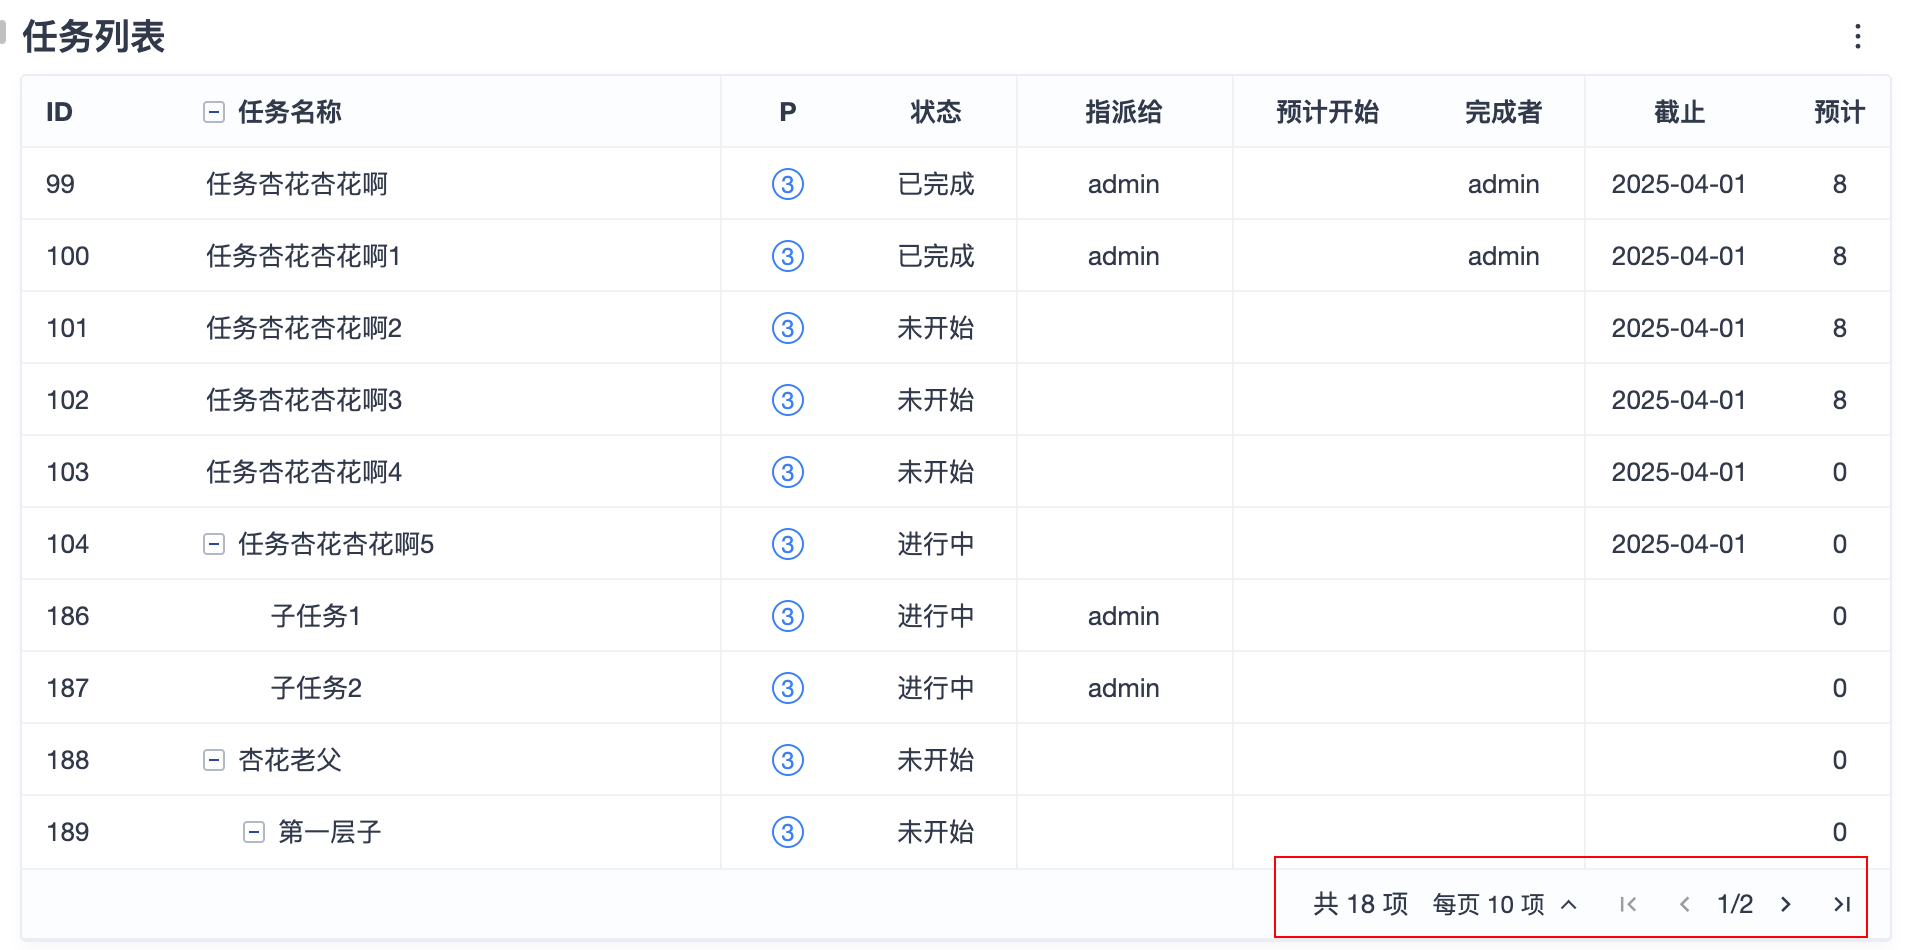This screenshot has height=950, width=1916.
Task: Collapse the 任务杏花杏花啊5 task tree
Action: point(214,544)
